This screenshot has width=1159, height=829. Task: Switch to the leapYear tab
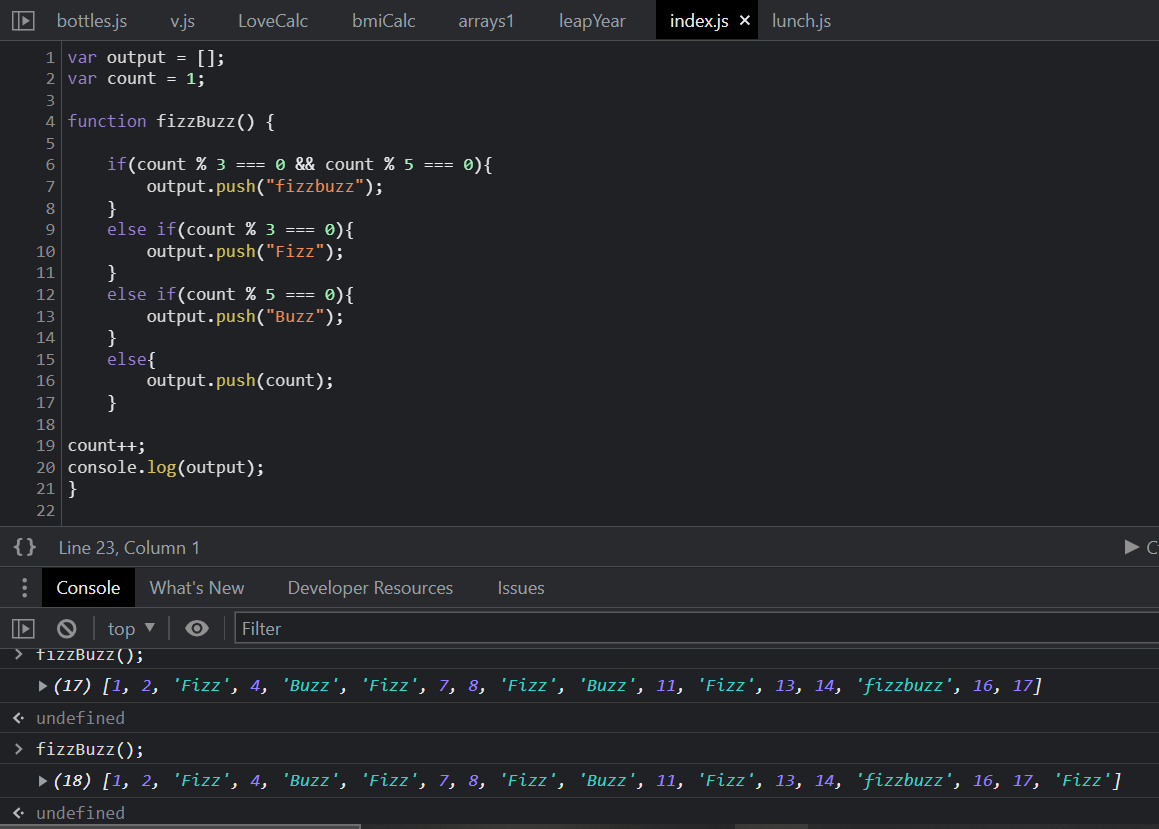(592, 21)
